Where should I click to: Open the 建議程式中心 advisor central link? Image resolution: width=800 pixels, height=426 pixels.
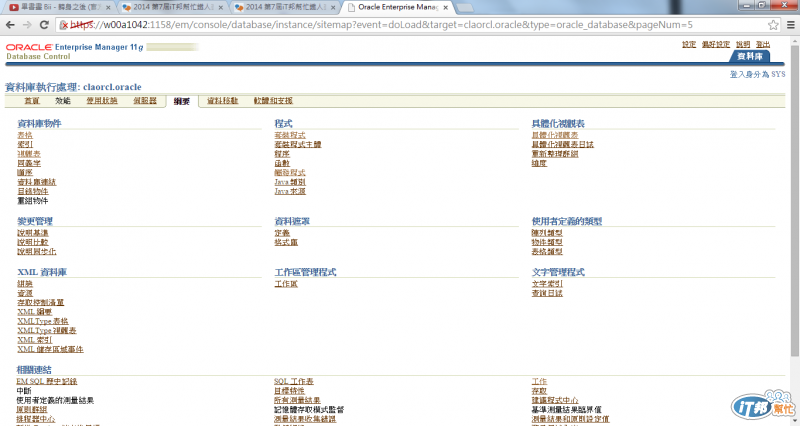pos(555,400)
